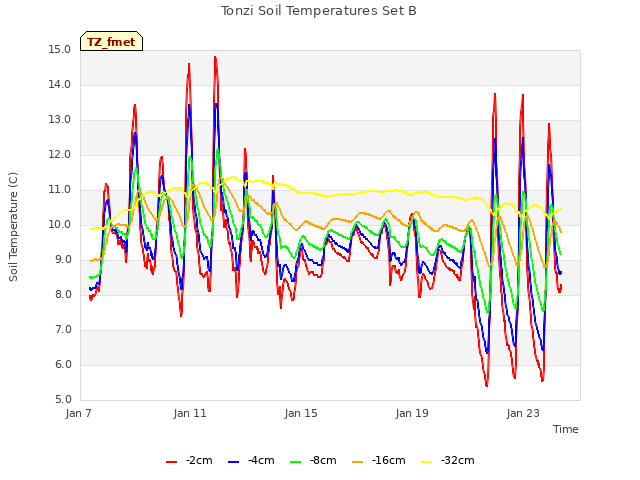Click the 10.0 y-axis tick label
The height and width of the screenshot is (480, 640).
(x=60, y=224)
